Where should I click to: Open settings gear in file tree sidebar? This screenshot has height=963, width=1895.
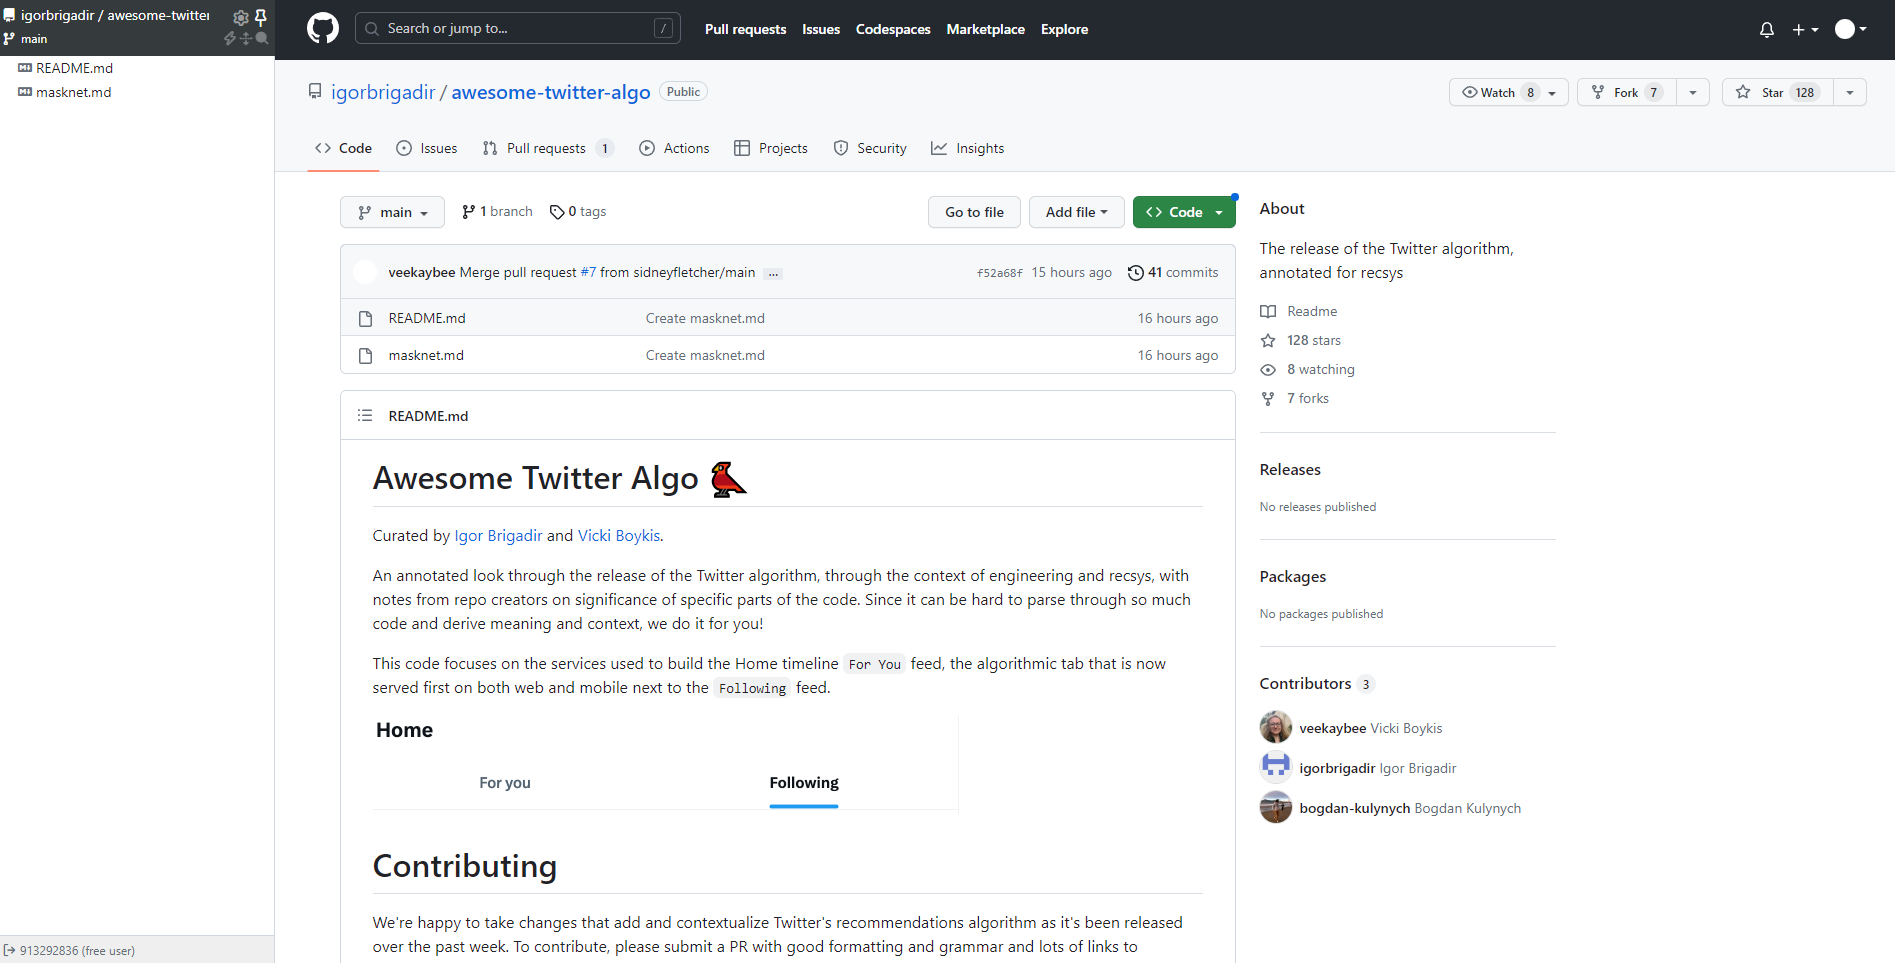click(241, 17)
